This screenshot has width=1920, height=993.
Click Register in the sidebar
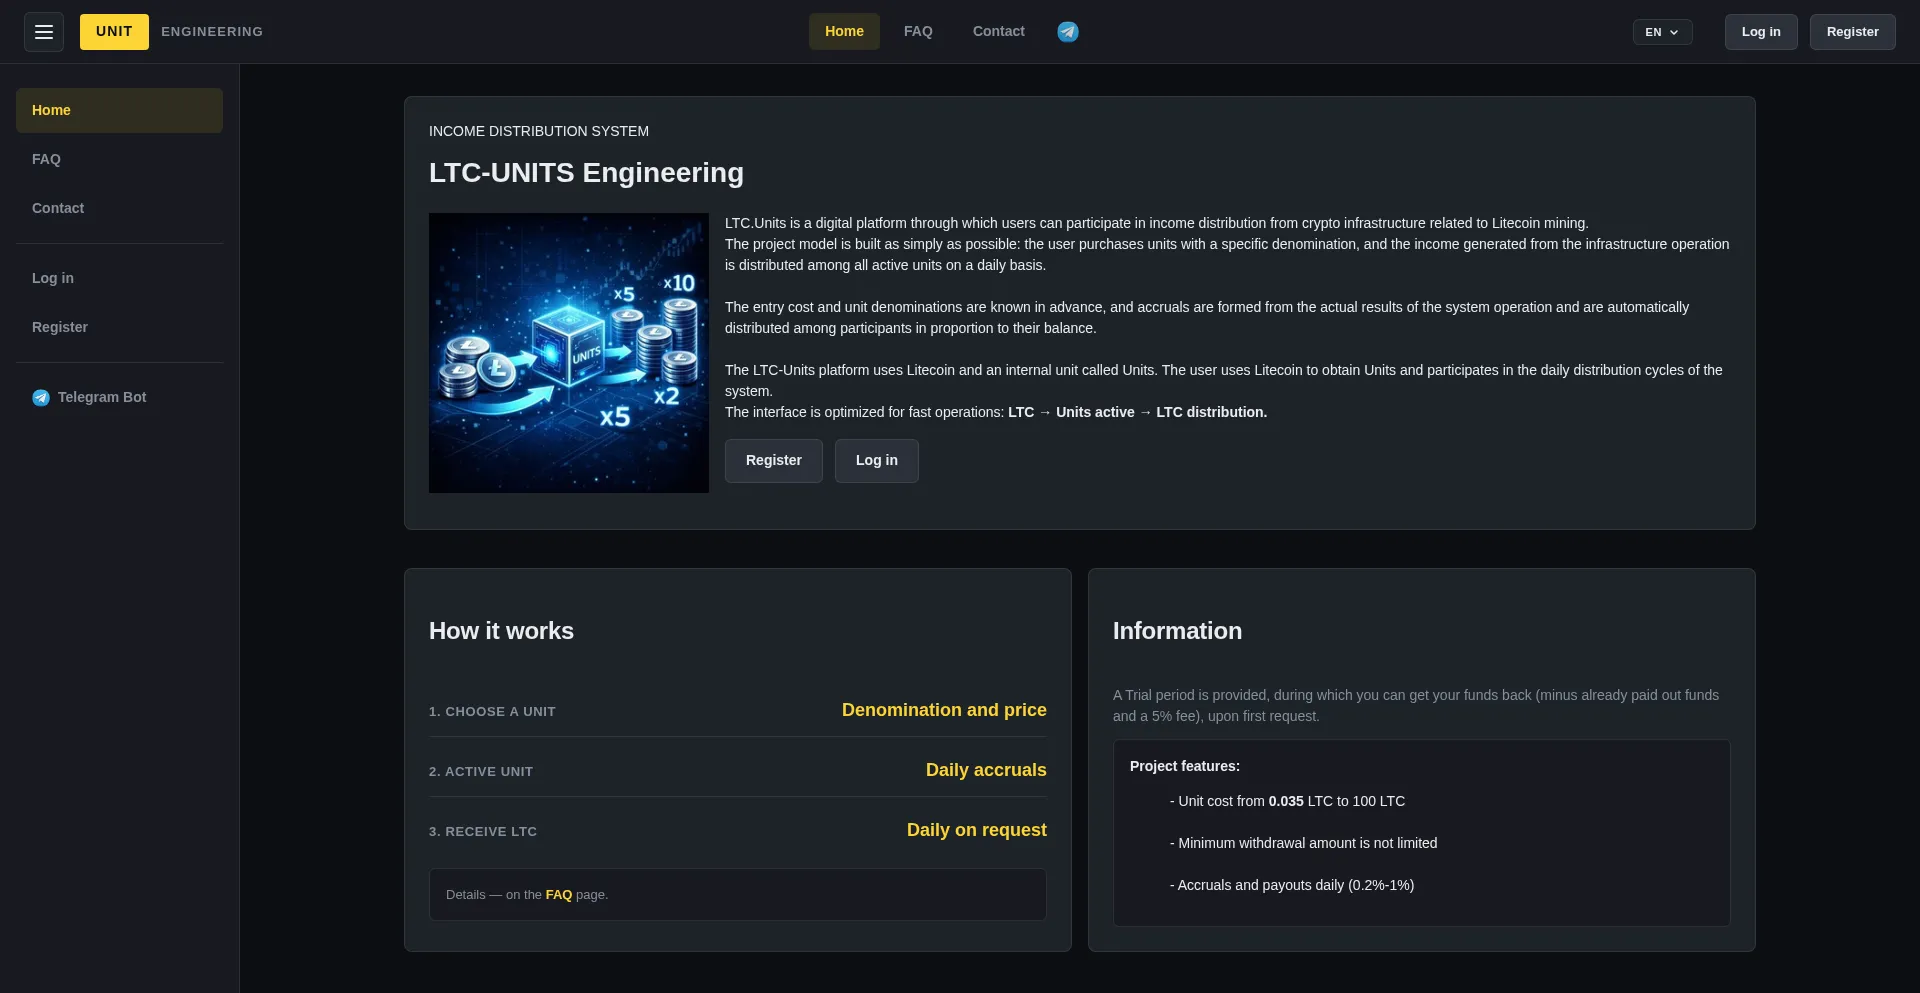click(119, 327)
